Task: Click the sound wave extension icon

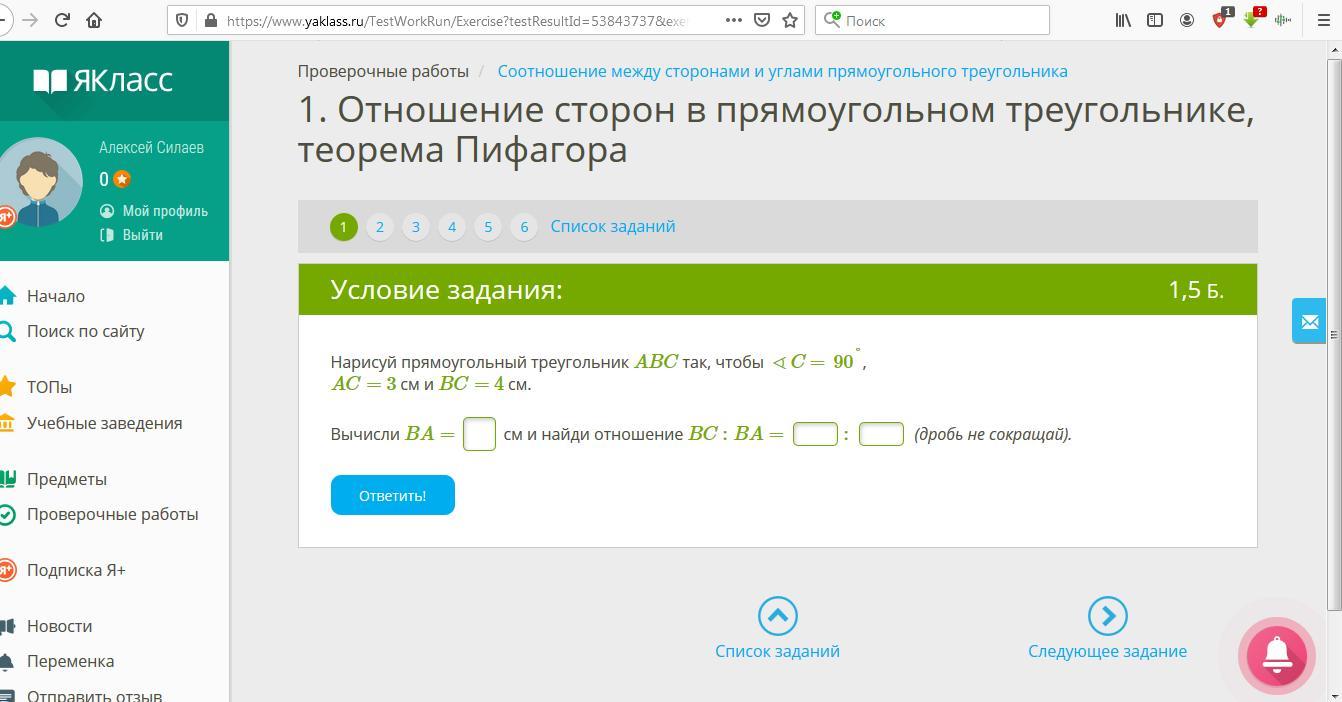Action: tap(1283, 20)
